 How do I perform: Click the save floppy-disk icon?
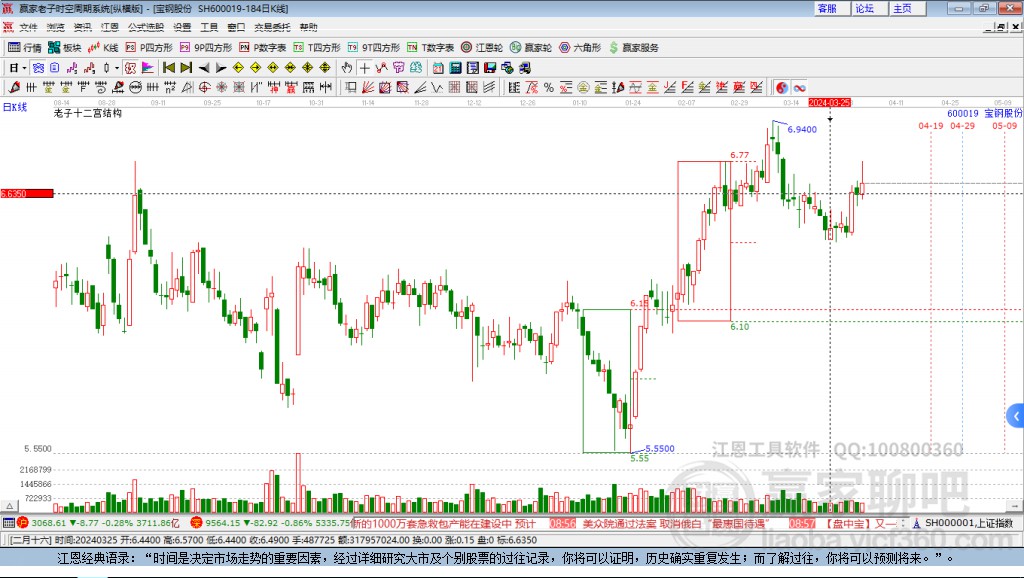[x=490, y=68]
